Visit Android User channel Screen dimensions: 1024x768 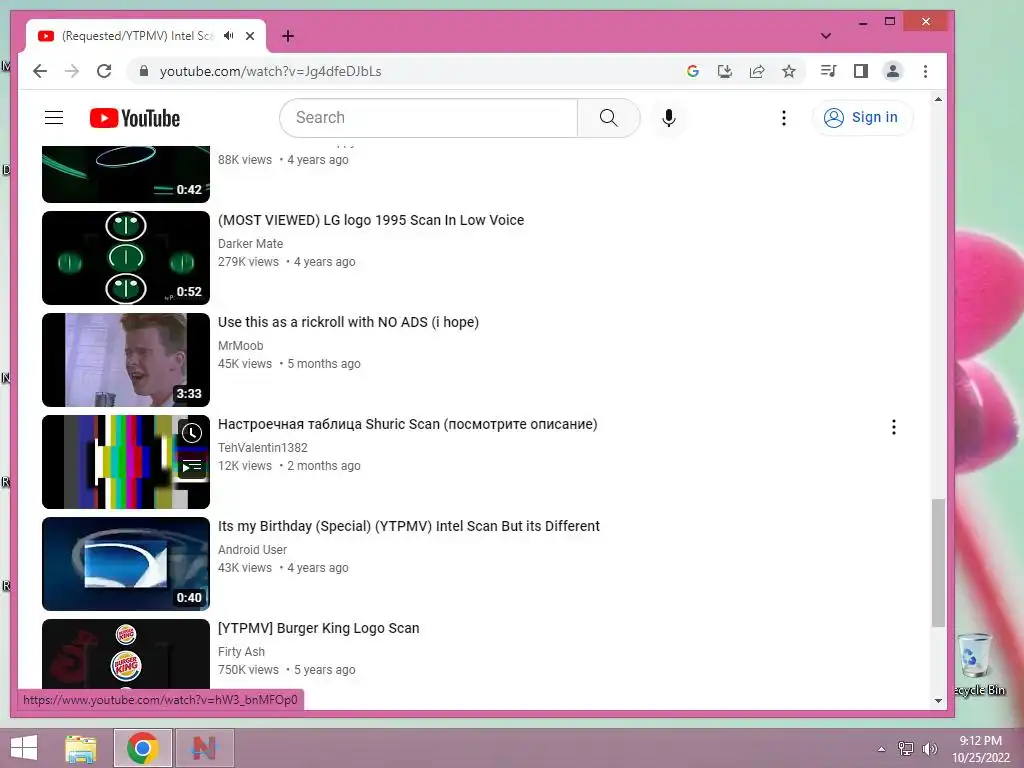[x=253, y=549]
